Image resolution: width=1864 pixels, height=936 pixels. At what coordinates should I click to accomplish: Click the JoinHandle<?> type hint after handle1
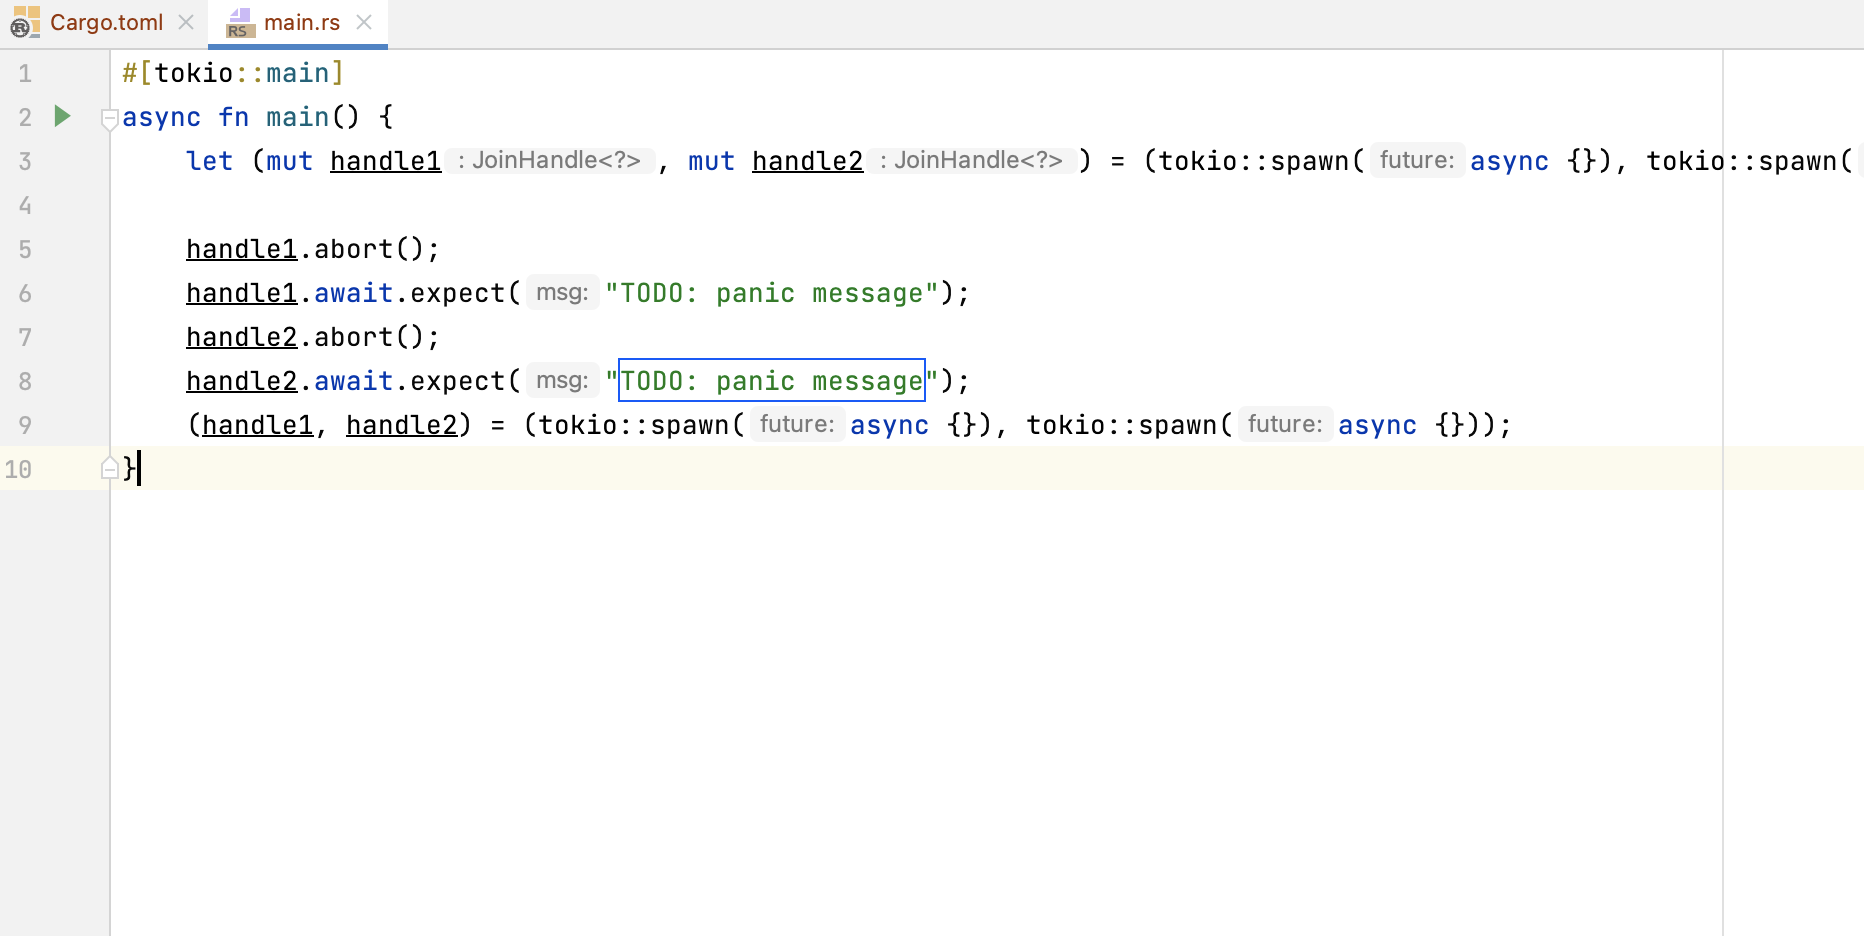551,160
